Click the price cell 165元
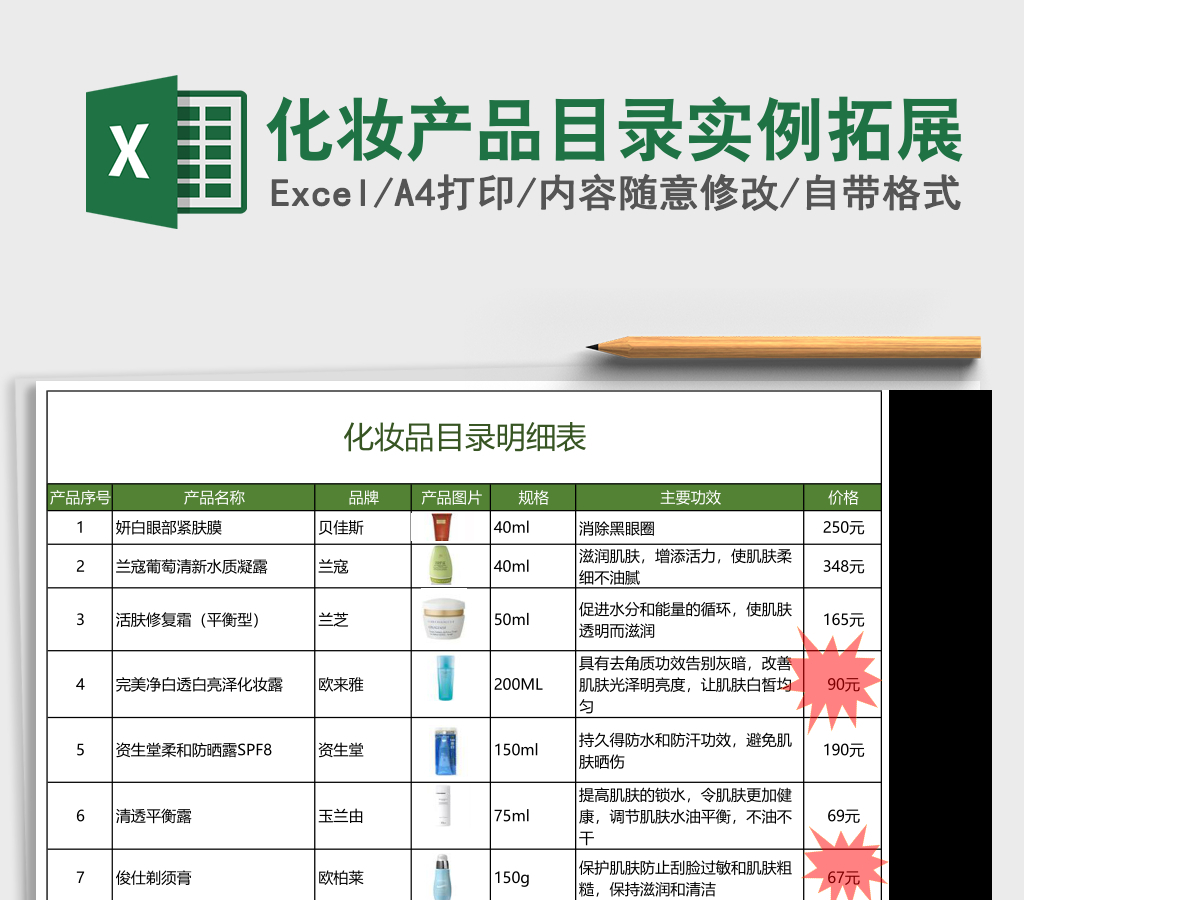 point(843,619)
